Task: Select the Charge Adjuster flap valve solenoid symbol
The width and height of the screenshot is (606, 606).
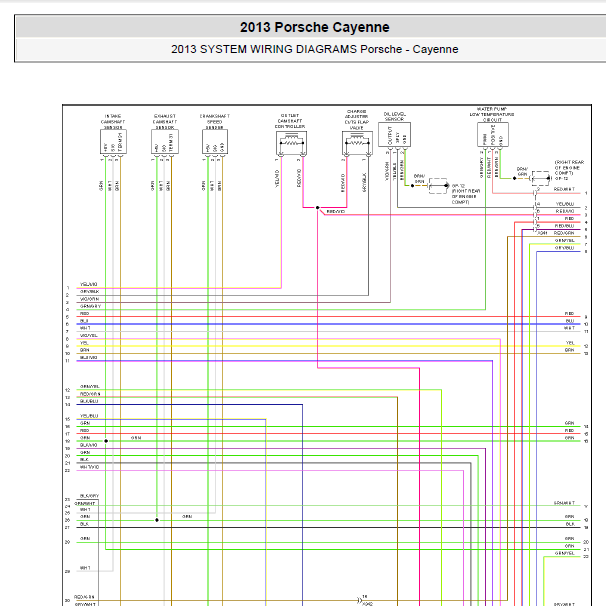Action: (357, 143)
